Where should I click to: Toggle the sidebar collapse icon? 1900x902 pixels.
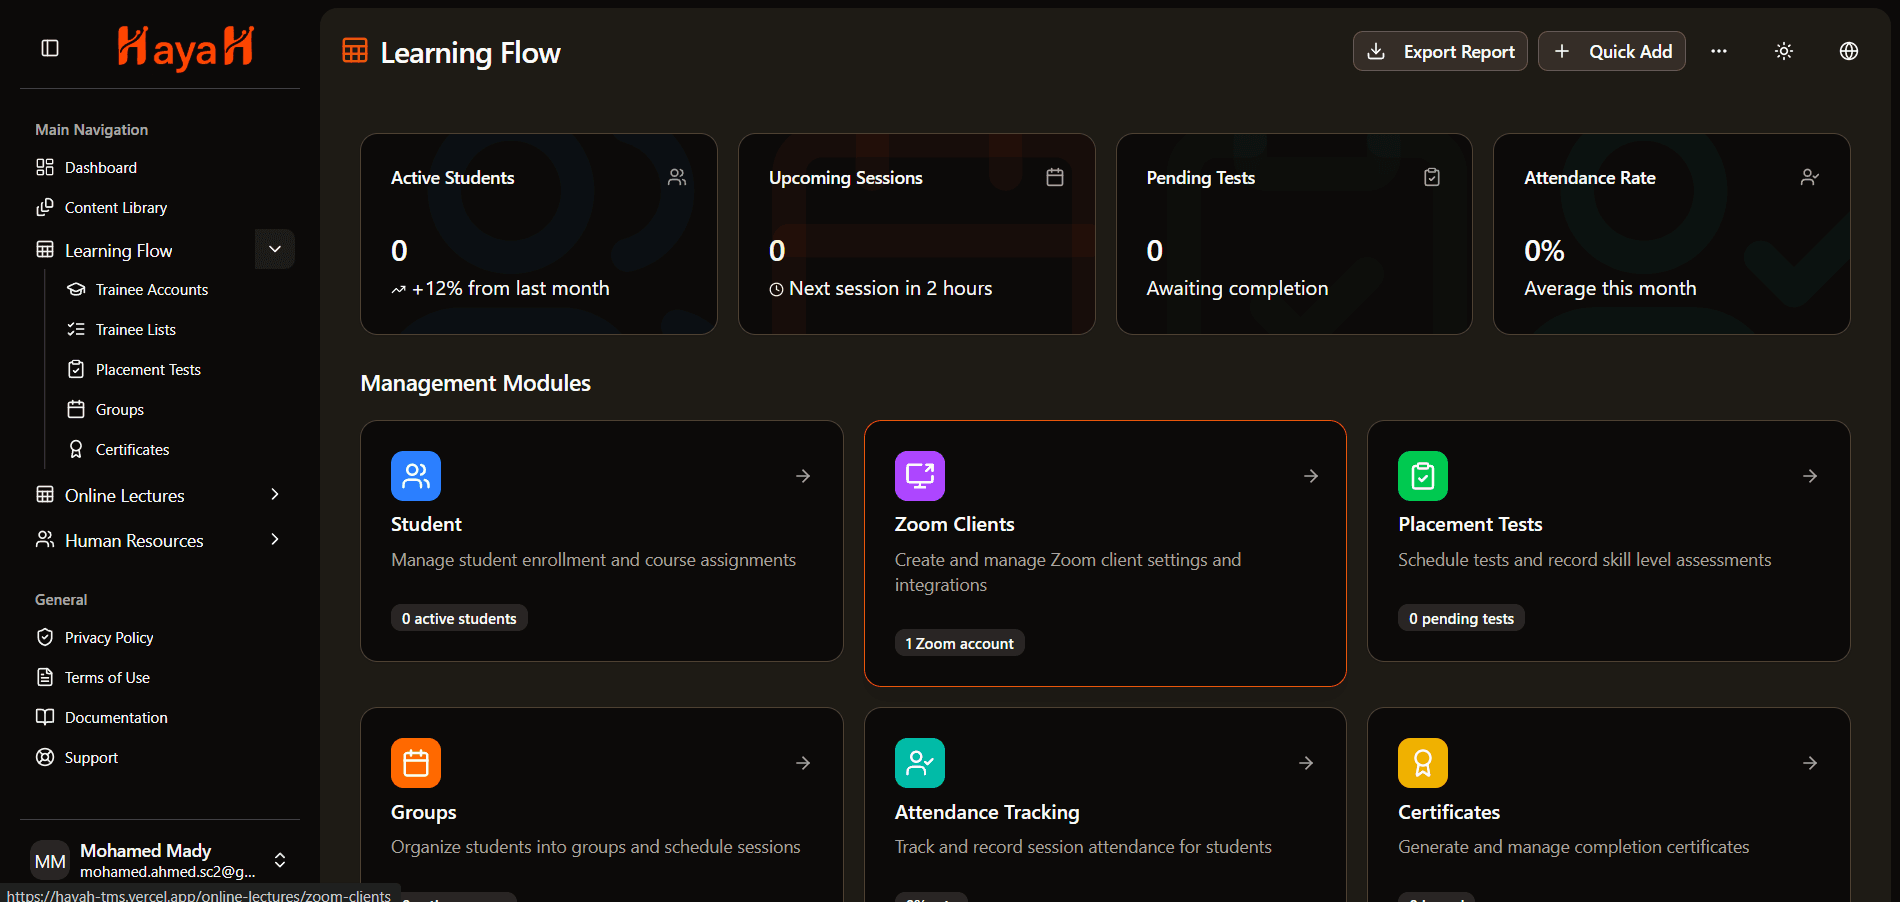click(x=50, y=48)
